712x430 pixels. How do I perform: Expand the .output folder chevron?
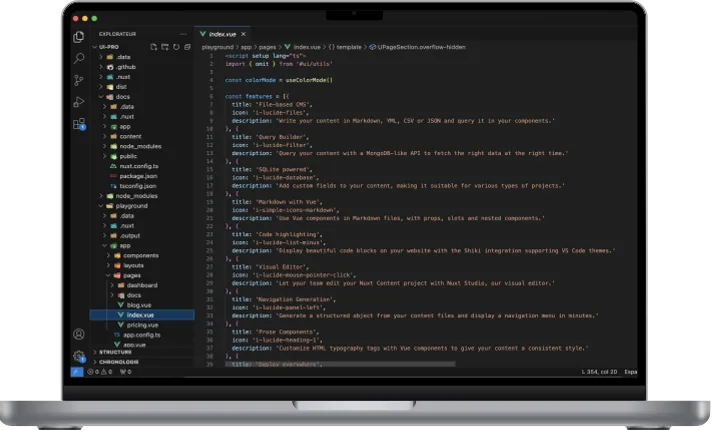(x=105, y=236)
